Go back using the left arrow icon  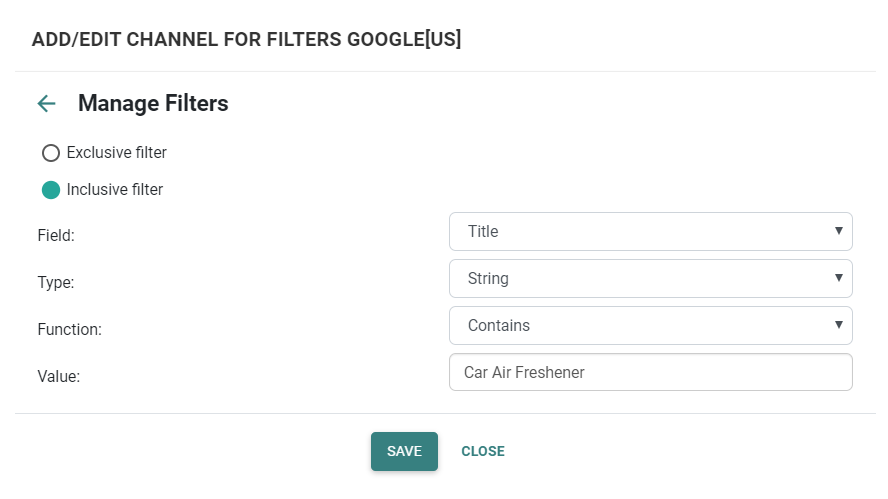(46, 103)
